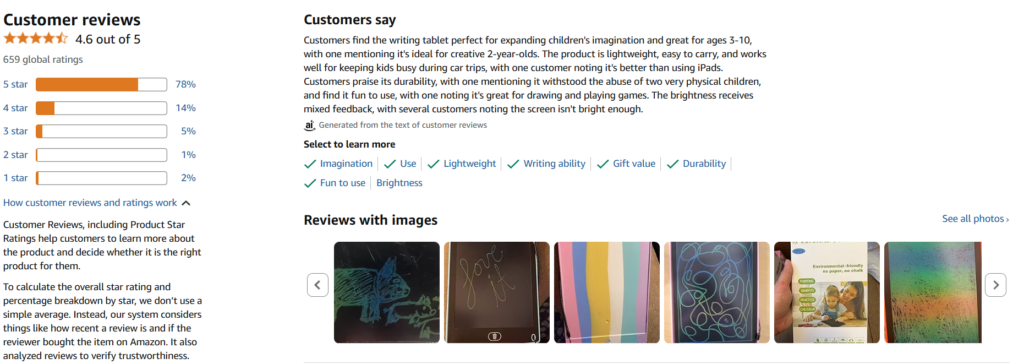Open the blue swirl doodle review image
This screenshot has height=364, width=1024.
click(x=716, y=292)
